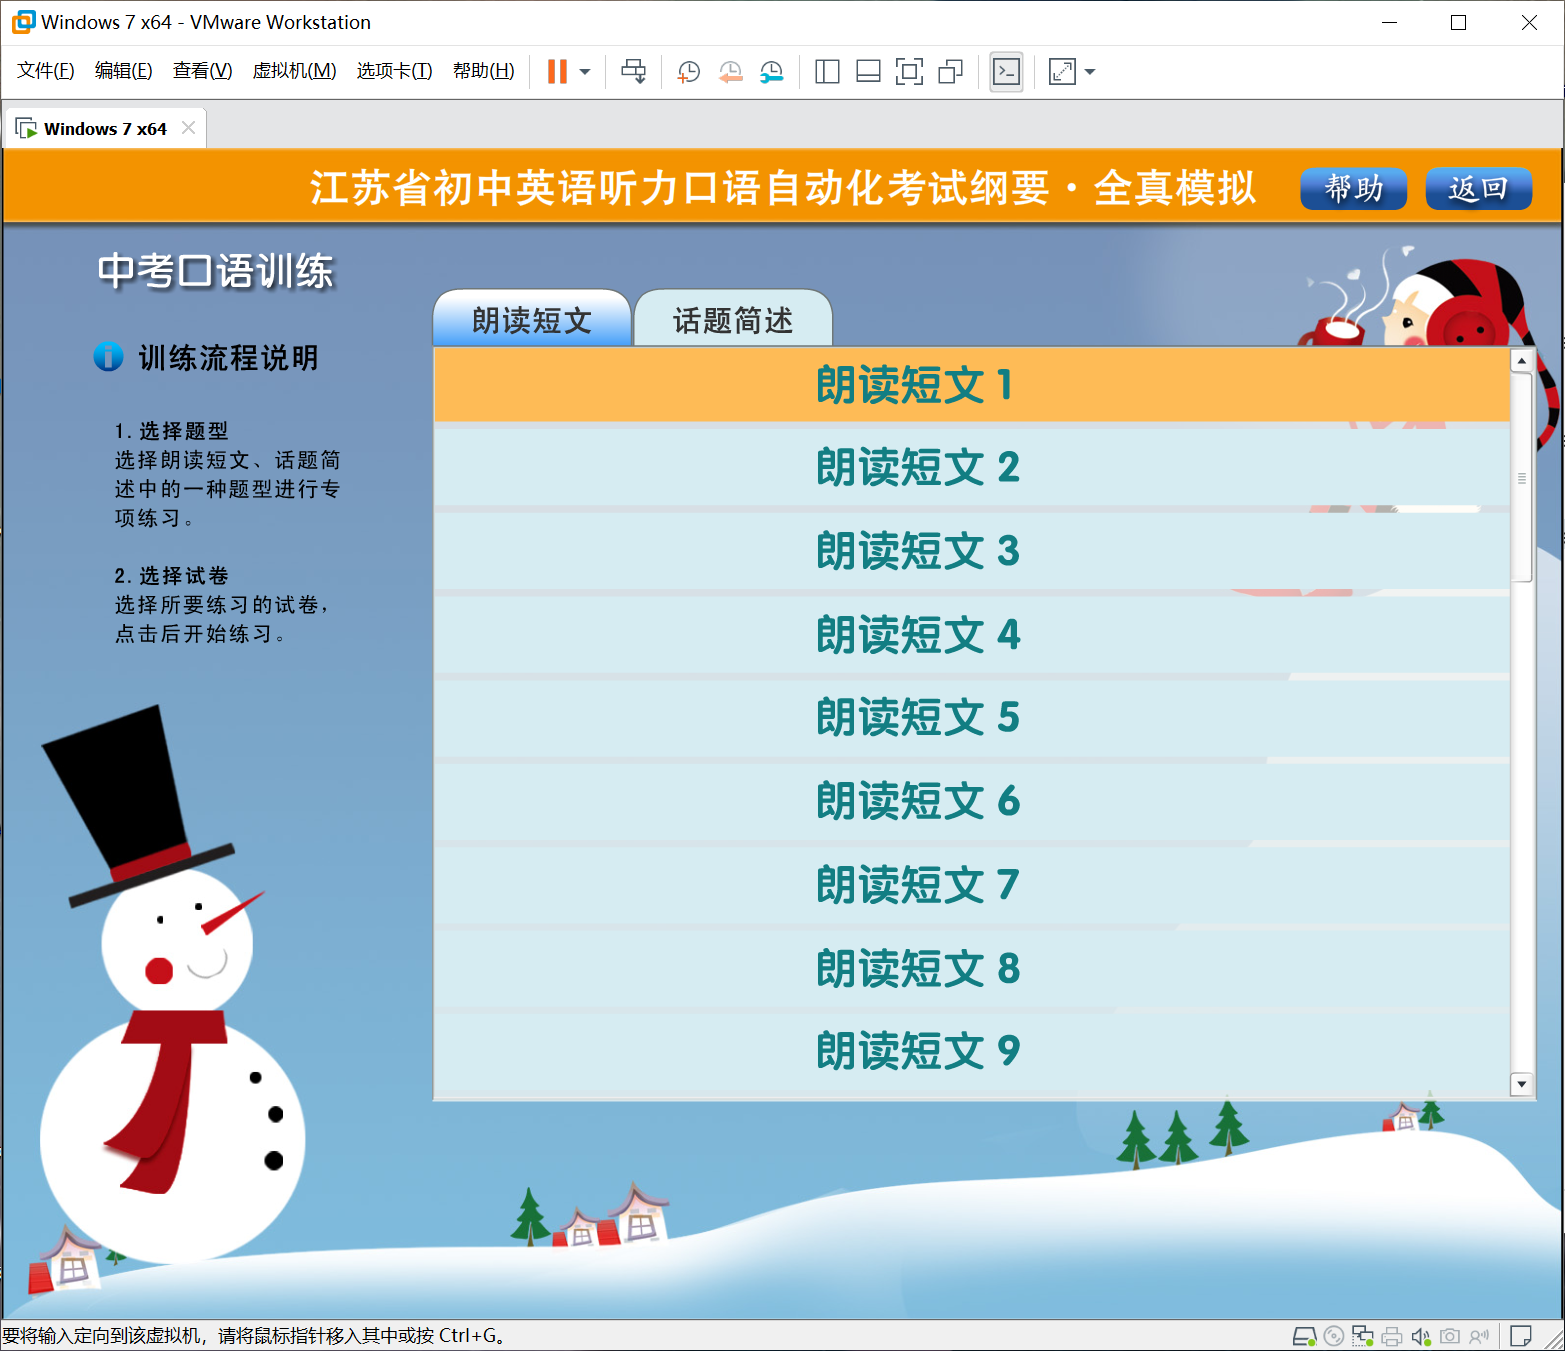Expand the power options dropdown arrow next to pause

point(585,72)
